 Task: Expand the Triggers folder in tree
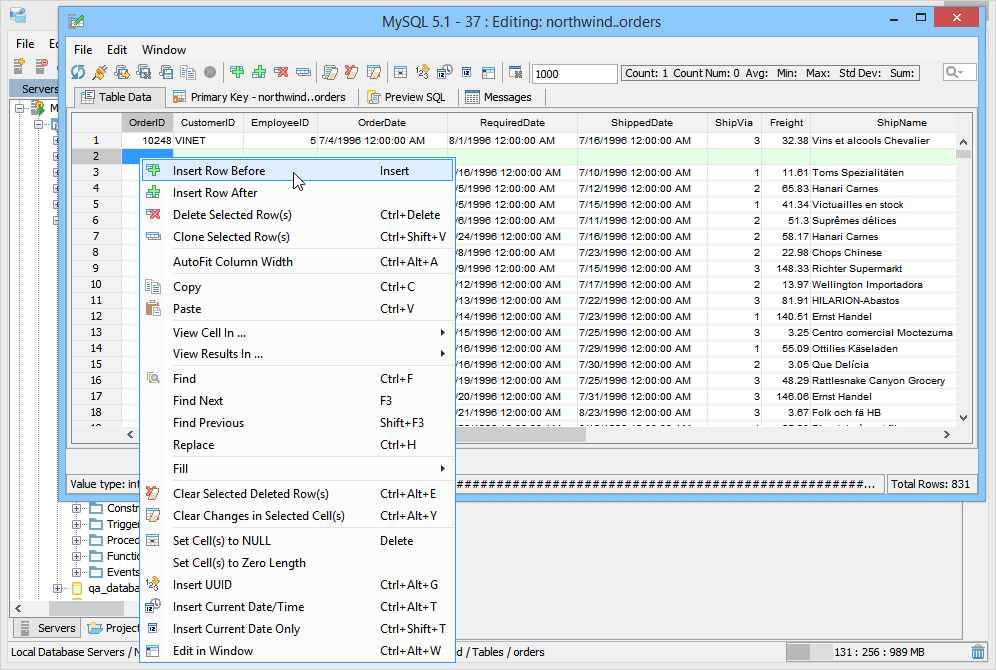(x=76, y=525)
